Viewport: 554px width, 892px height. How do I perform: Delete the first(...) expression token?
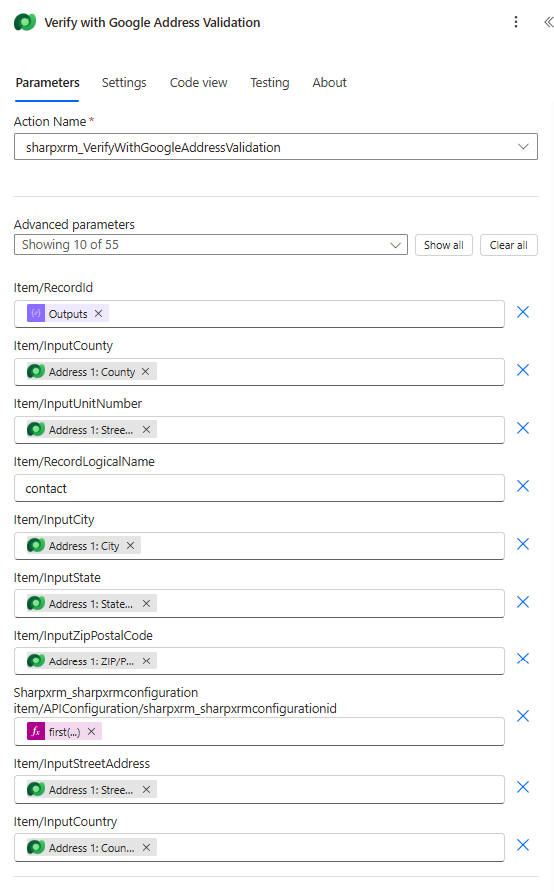pos(91,732)
